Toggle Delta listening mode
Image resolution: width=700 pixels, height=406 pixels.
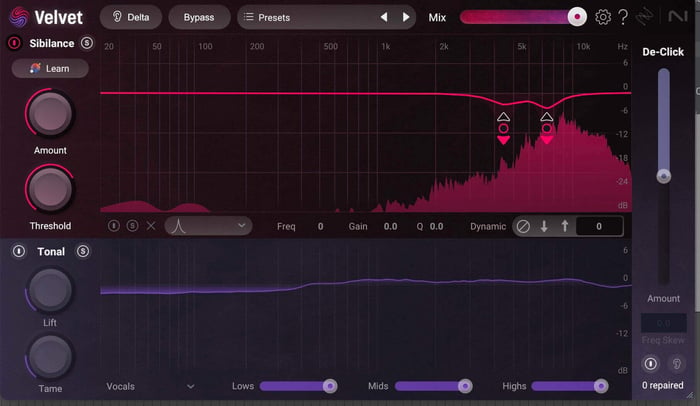(x=131, y=17)
